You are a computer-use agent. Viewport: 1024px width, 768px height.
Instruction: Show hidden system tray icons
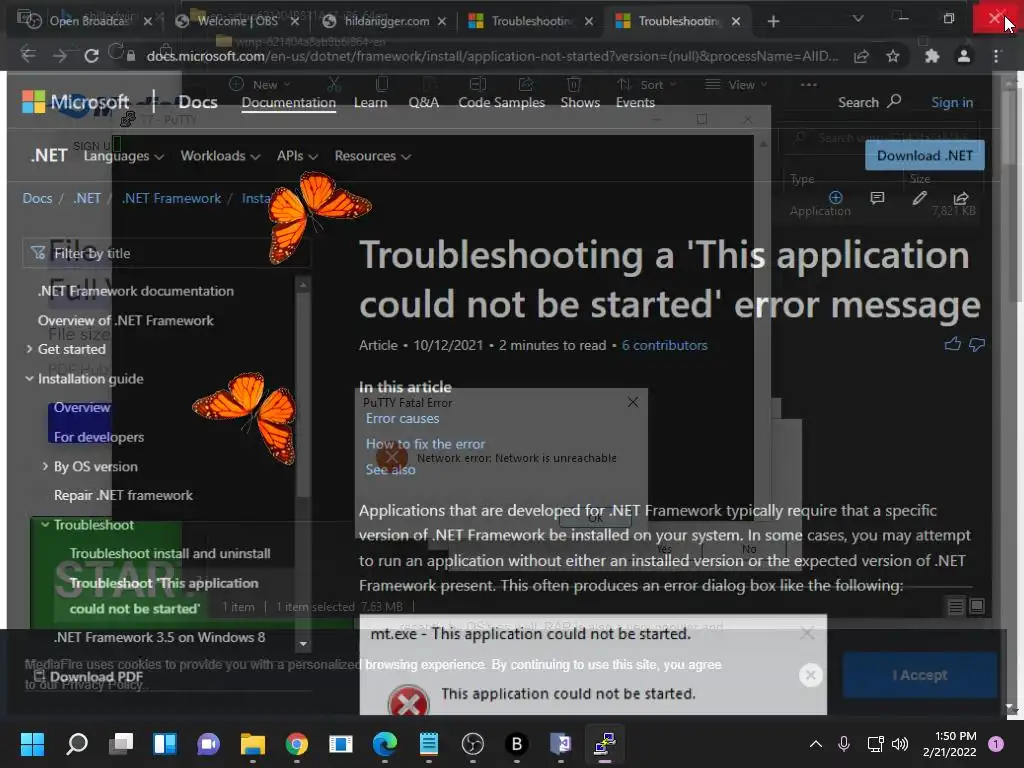[x=816, y=743]
